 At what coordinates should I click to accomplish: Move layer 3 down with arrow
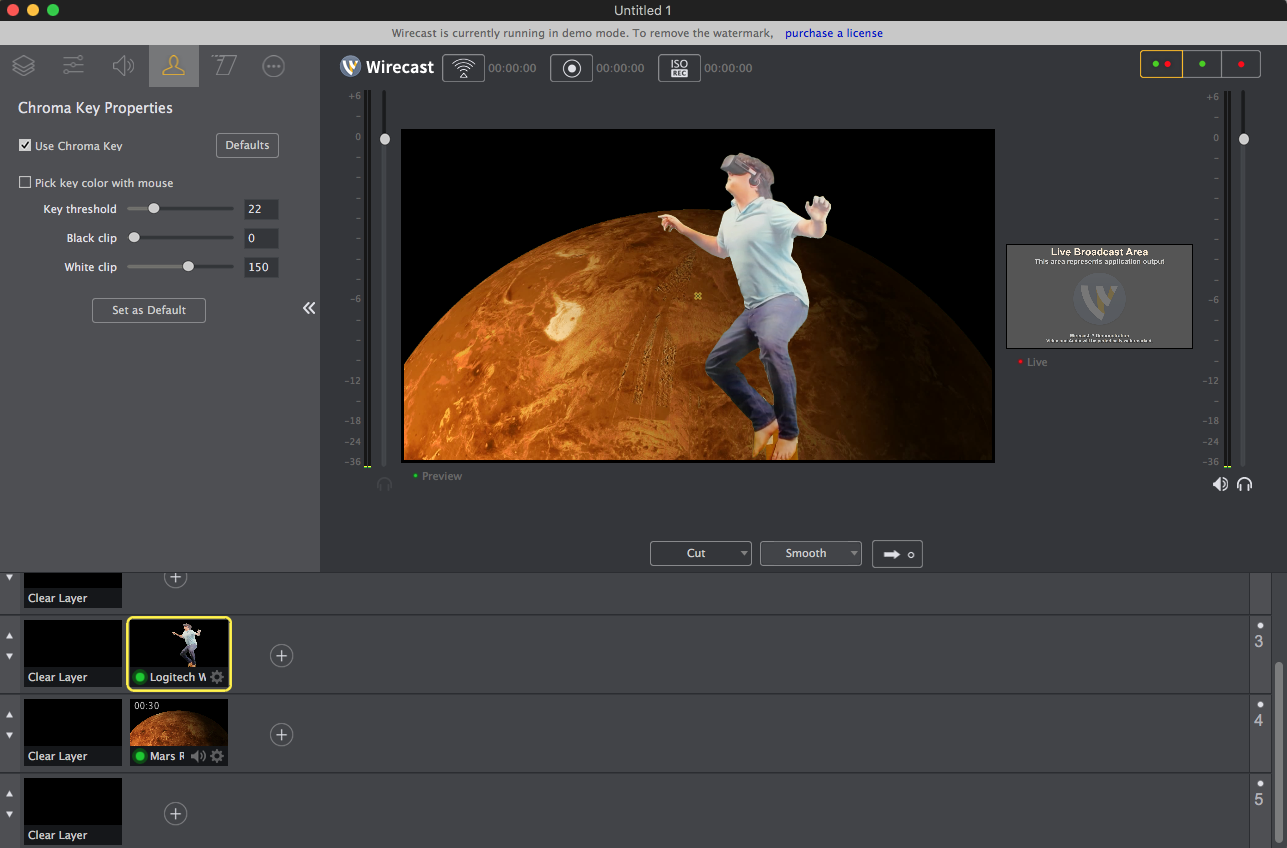pyautogui.click(x=10, y=656)
